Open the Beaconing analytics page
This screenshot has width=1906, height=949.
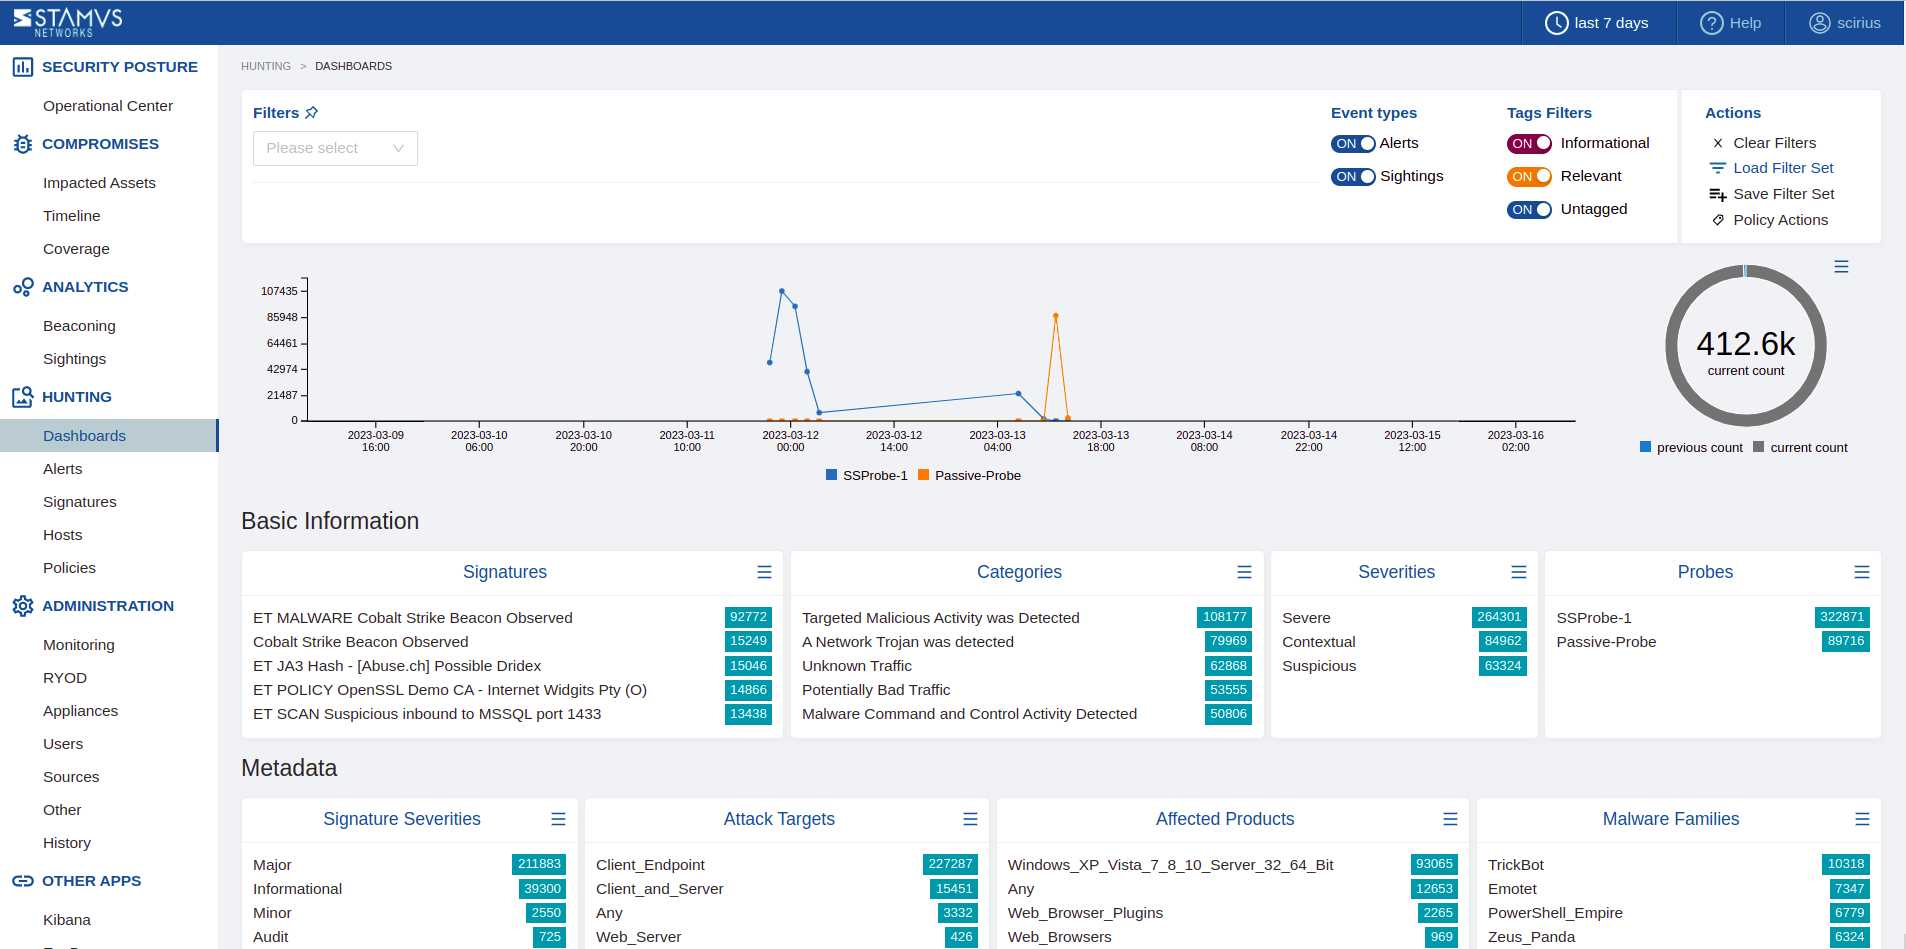click(x=79, y=326)
